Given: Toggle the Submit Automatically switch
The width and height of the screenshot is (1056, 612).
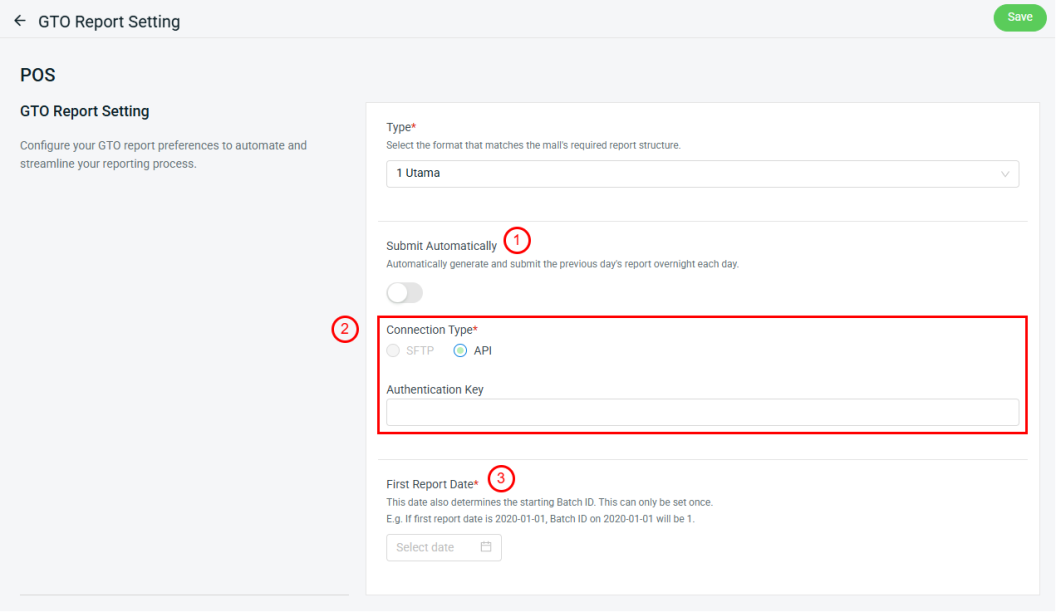Looking at the screenshot, I should coord(404,292).
